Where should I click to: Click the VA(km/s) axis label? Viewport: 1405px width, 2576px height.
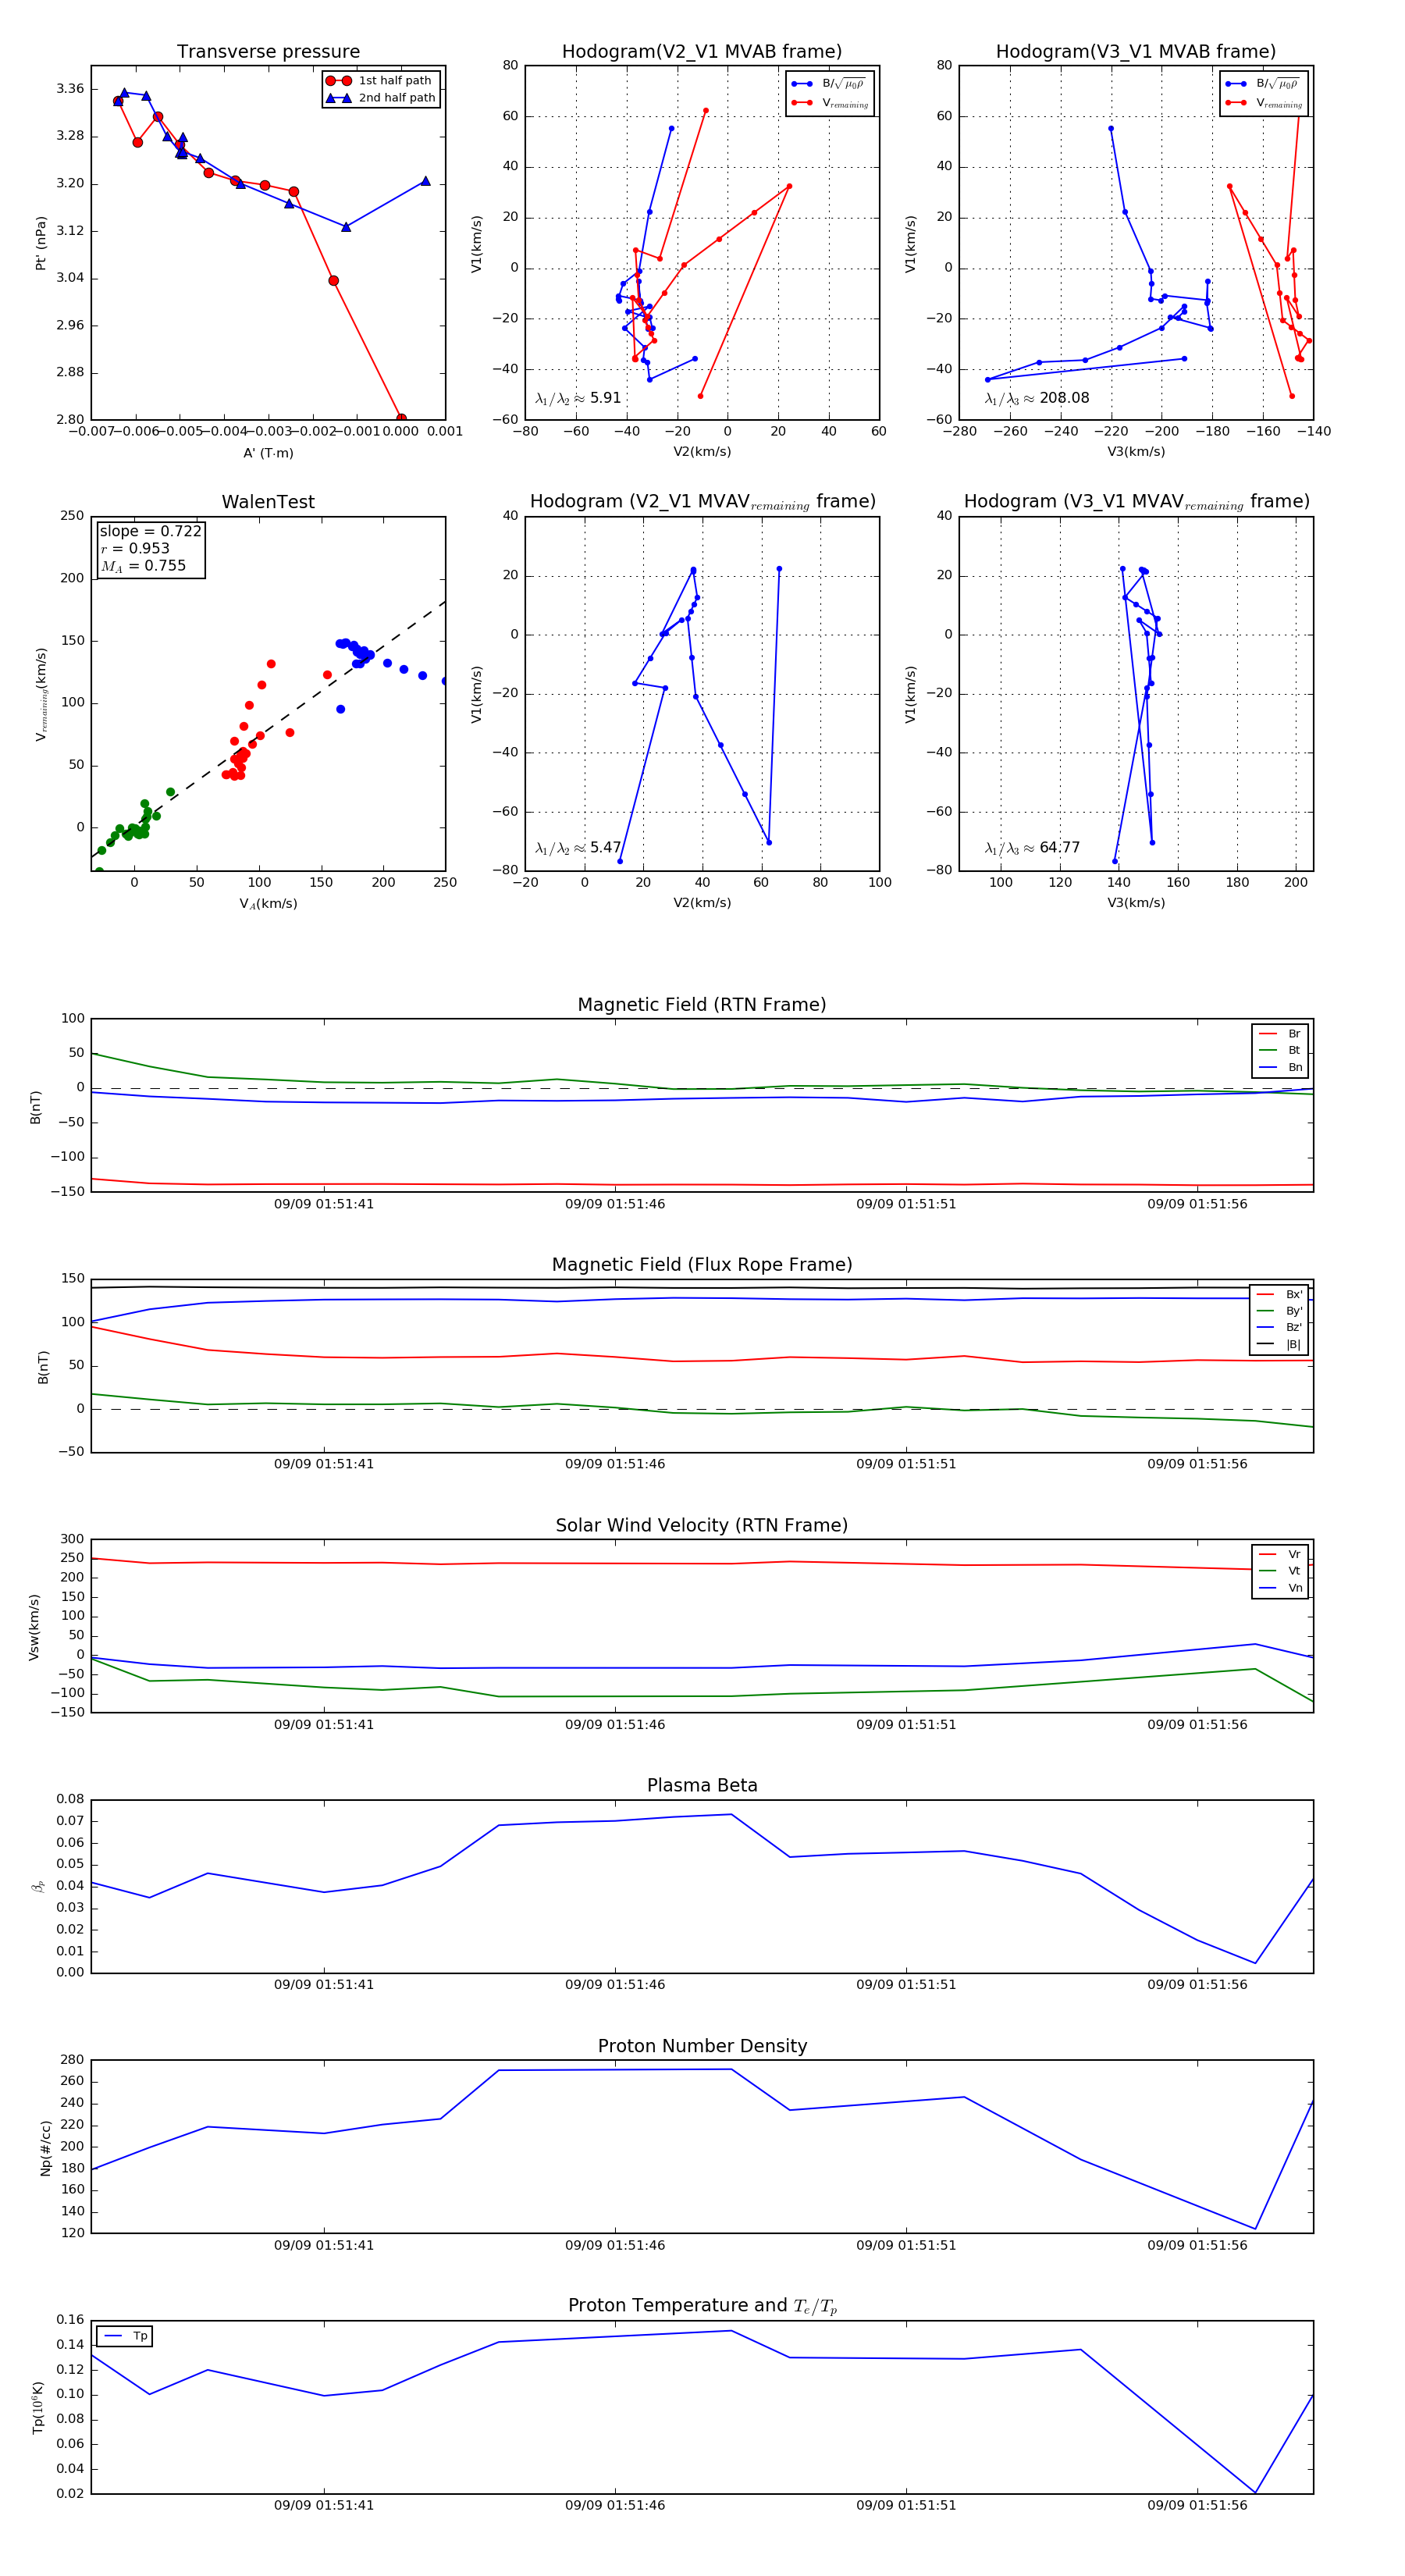pos(268,904)
